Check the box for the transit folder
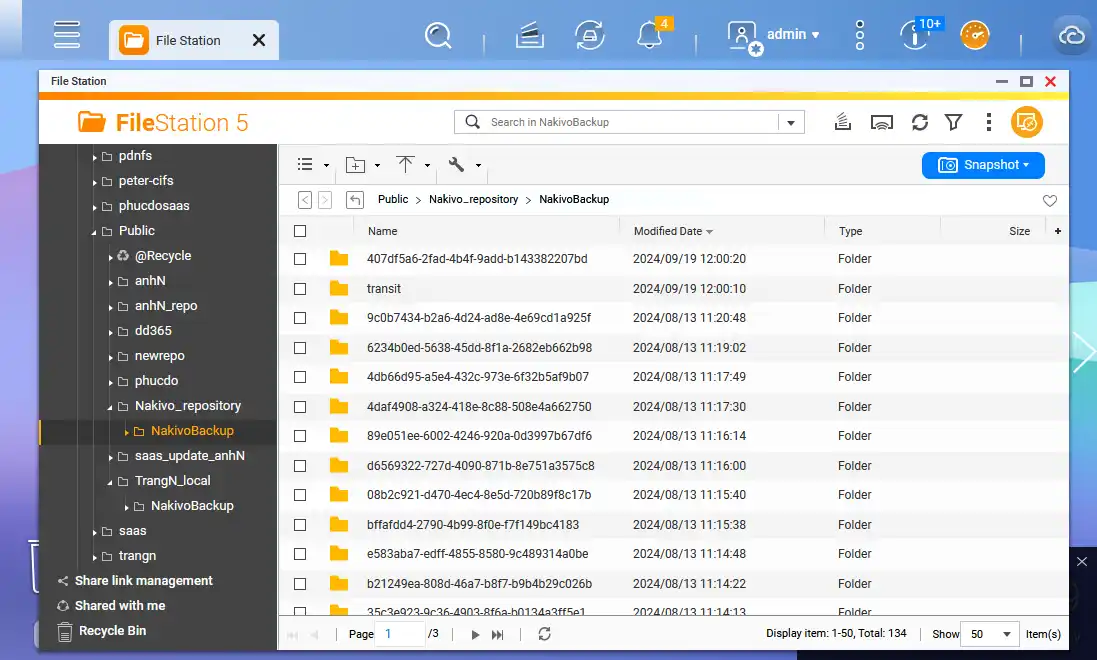 (x=300, y=288)
